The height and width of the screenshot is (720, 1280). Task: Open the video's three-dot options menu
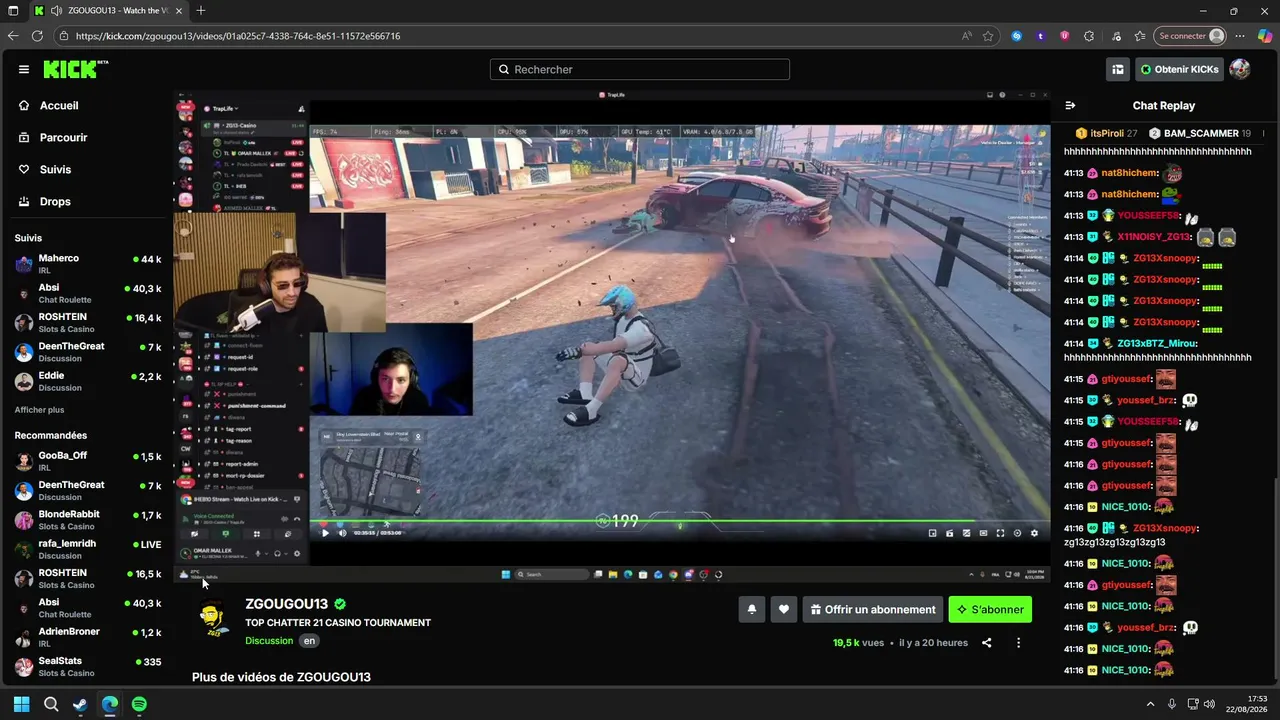(1019, 643)
